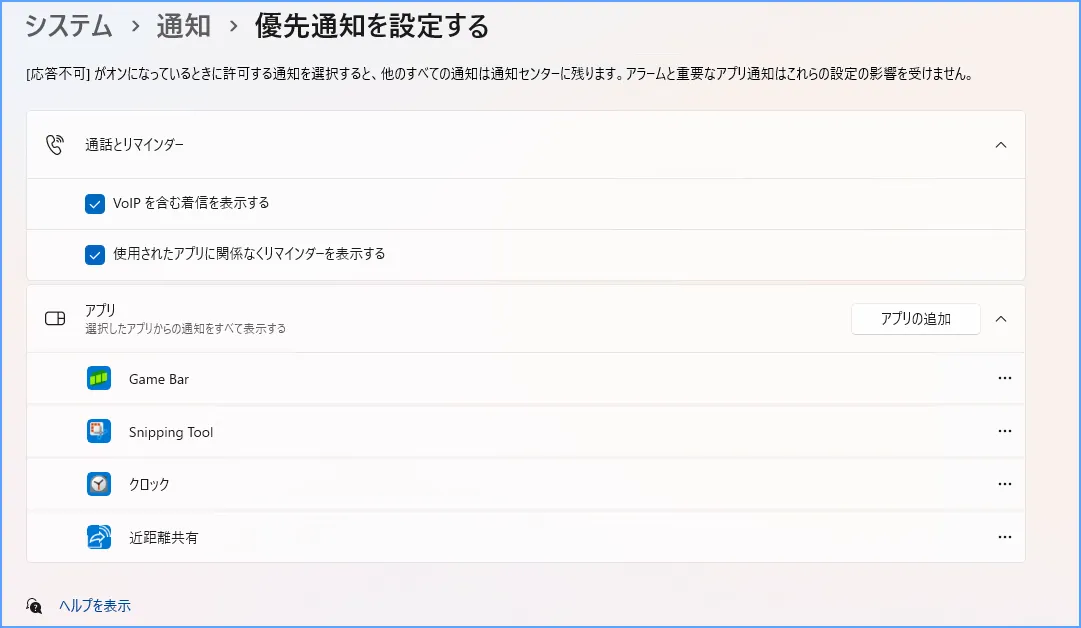Click the Game Bar app icon

coord(99,378)
